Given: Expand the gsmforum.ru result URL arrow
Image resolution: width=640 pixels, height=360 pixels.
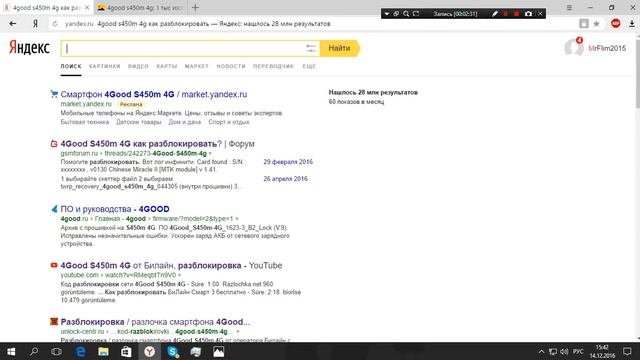Looking at the screenshot, I should pyautogui.click(x=210, y=153).
